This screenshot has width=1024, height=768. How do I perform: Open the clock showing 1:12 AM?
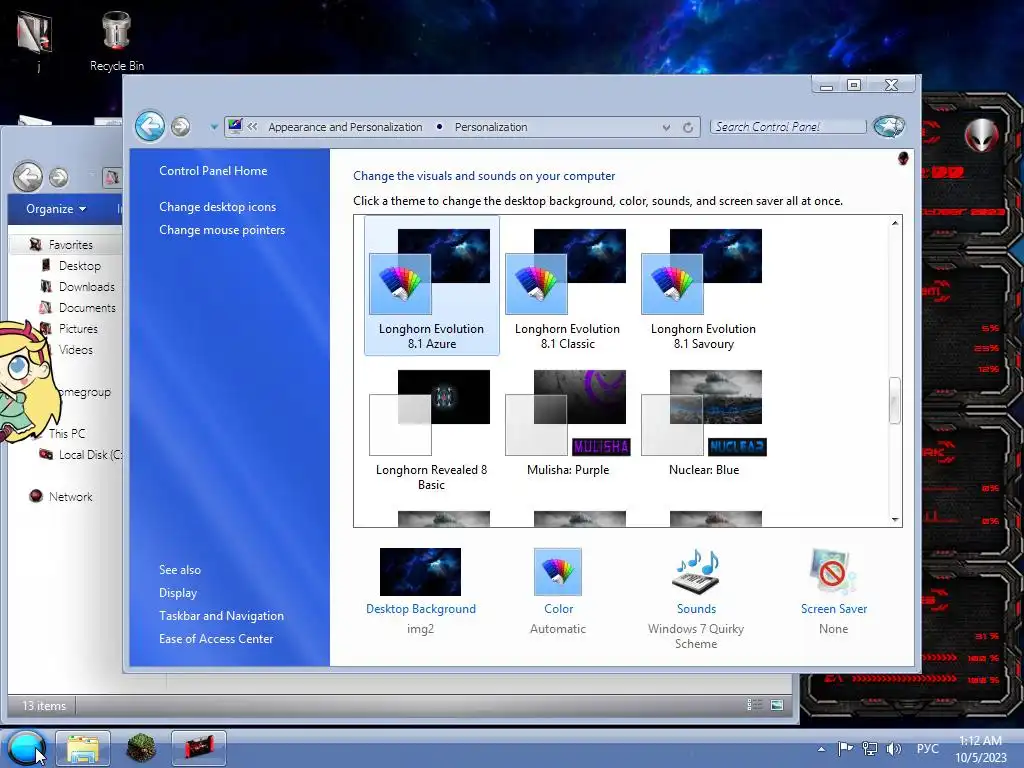pos(981,749)
